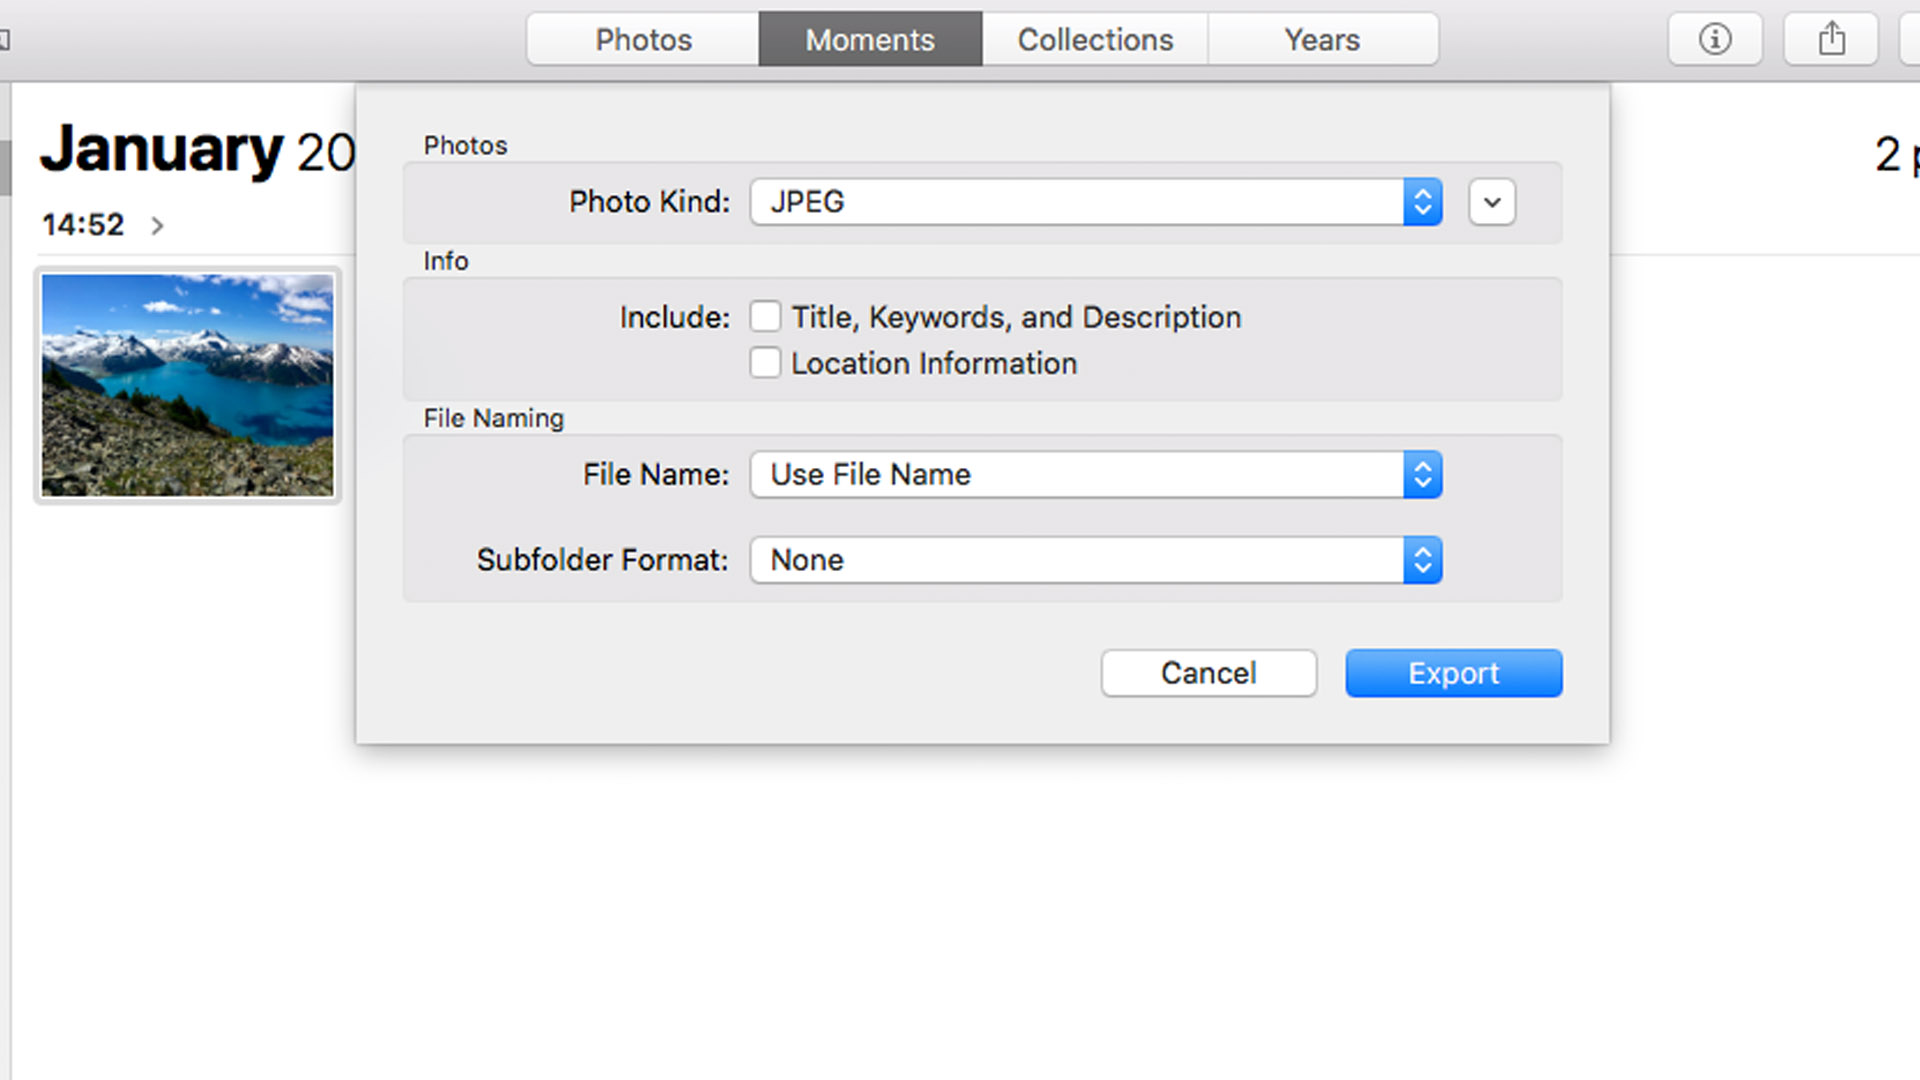This screenshot has height=1080, width=1920.
Task: Enable Title, Keywords, and Description checkbox
Action: click(764, 316)
